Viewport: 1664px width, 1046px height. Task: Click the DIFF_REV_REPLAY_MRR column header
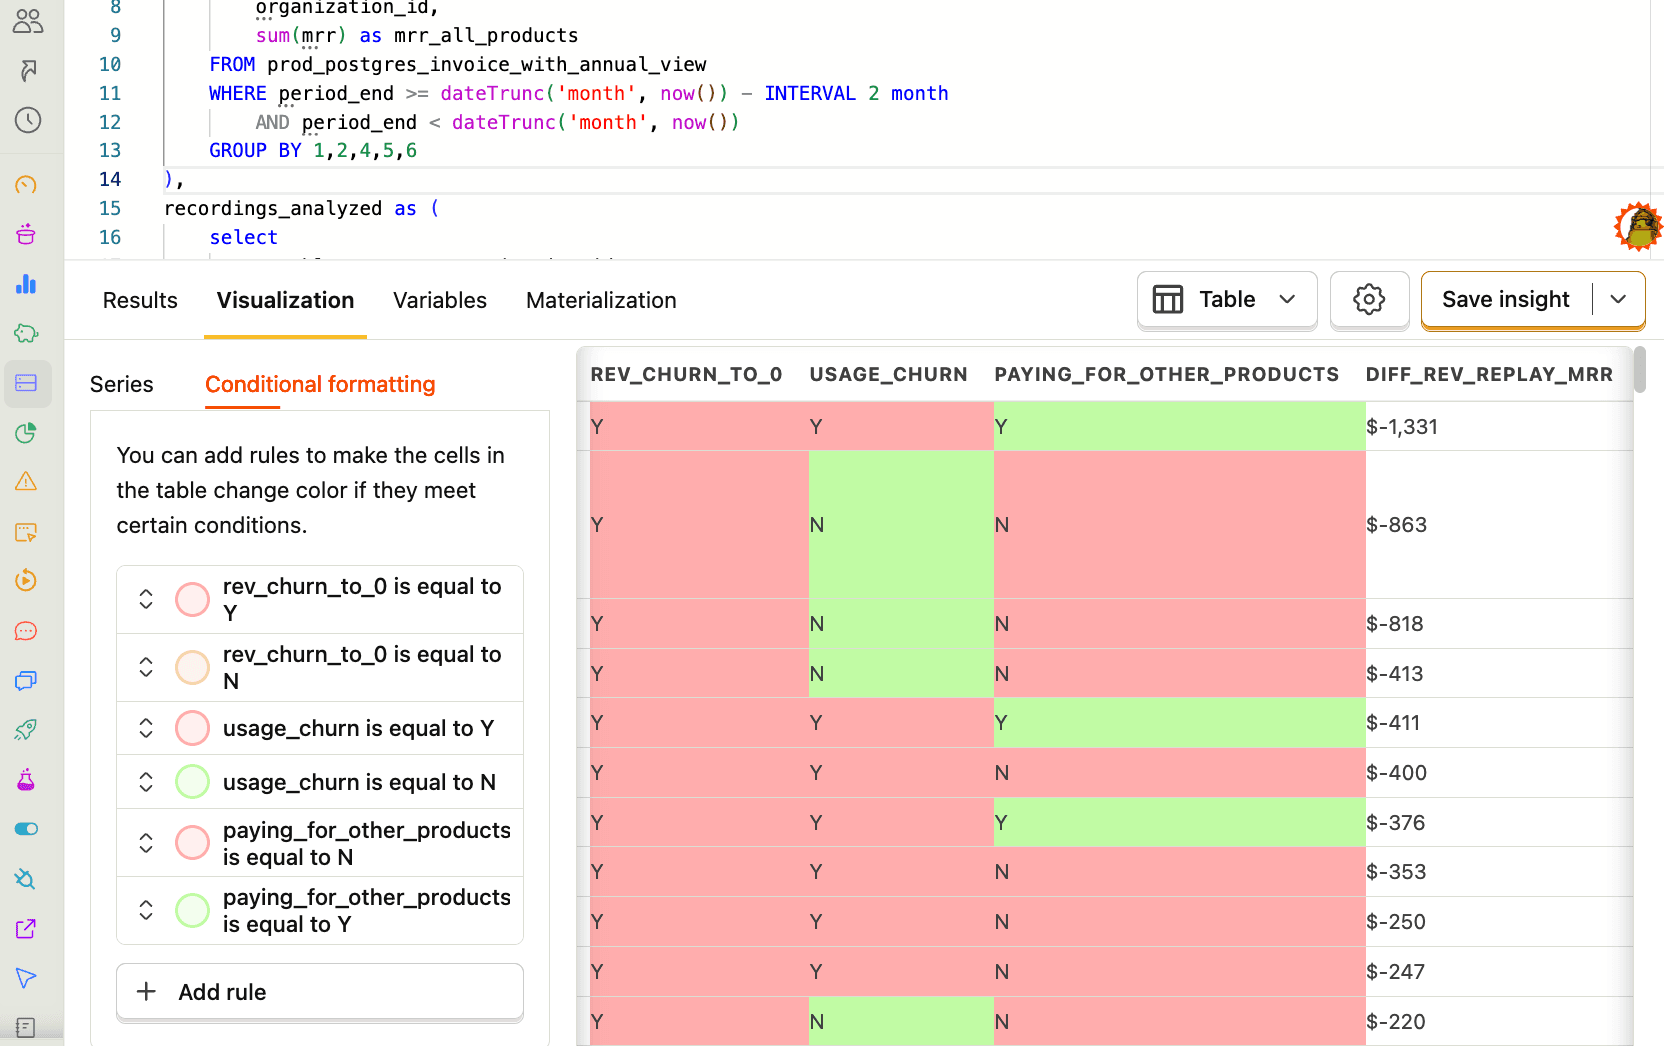[x=1489, y=374]
